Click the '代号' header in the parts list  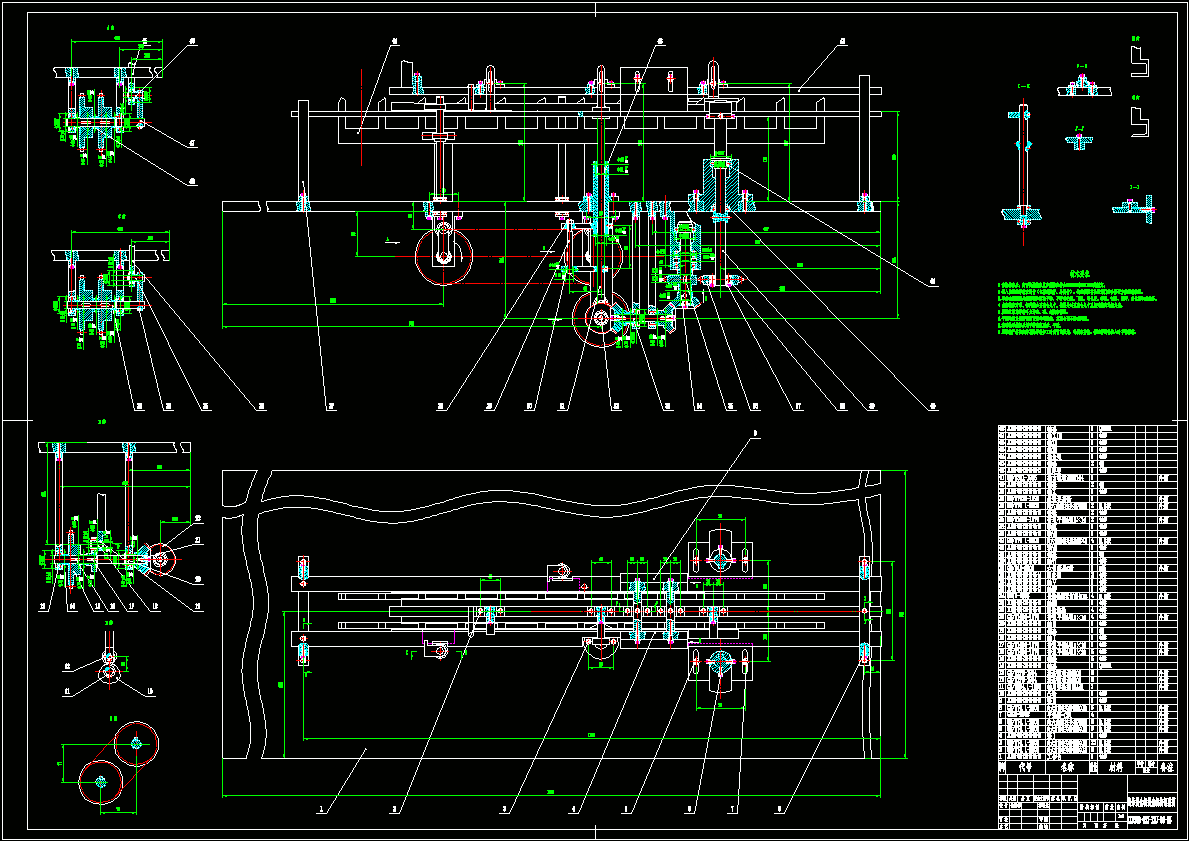tap(1025, 767)
